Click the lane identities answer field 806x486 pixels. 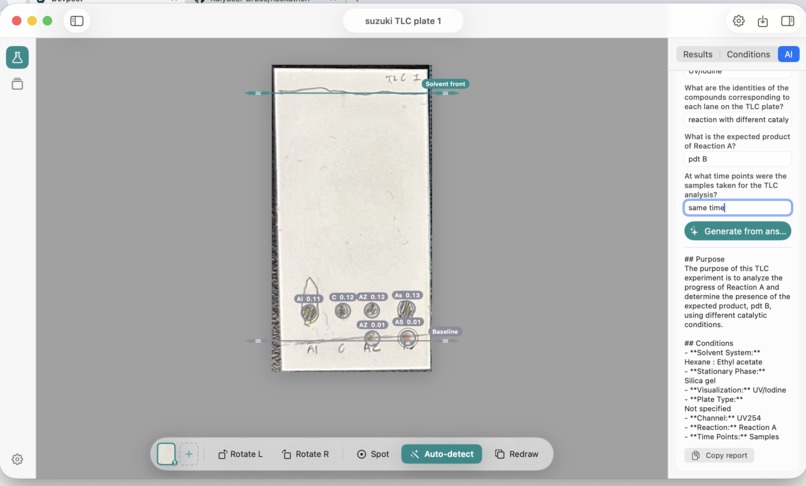[x=738, y=119]
